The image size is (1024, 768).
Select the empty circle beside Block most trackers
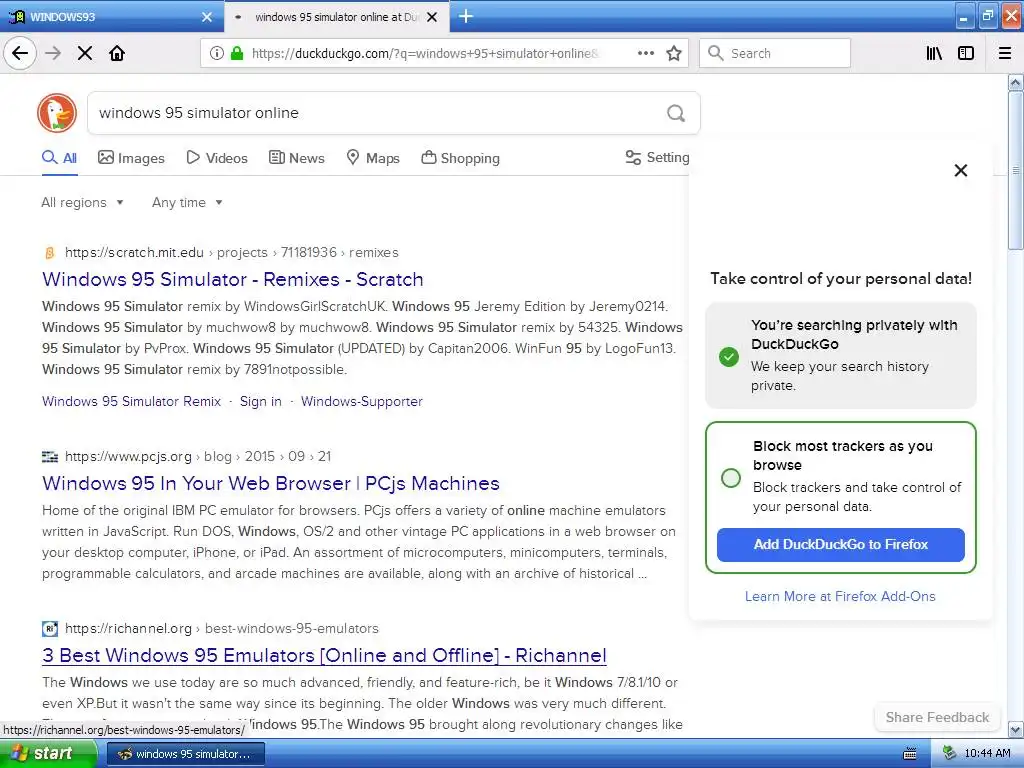coord(731,478)
